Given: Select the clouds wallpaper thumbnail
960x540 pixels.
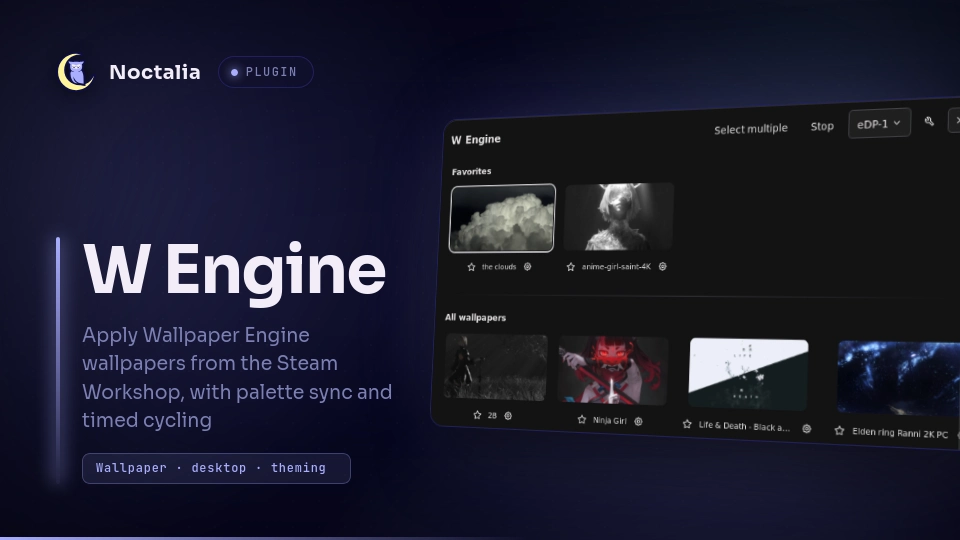Looking at the screenshot, I should pos(503,218).
